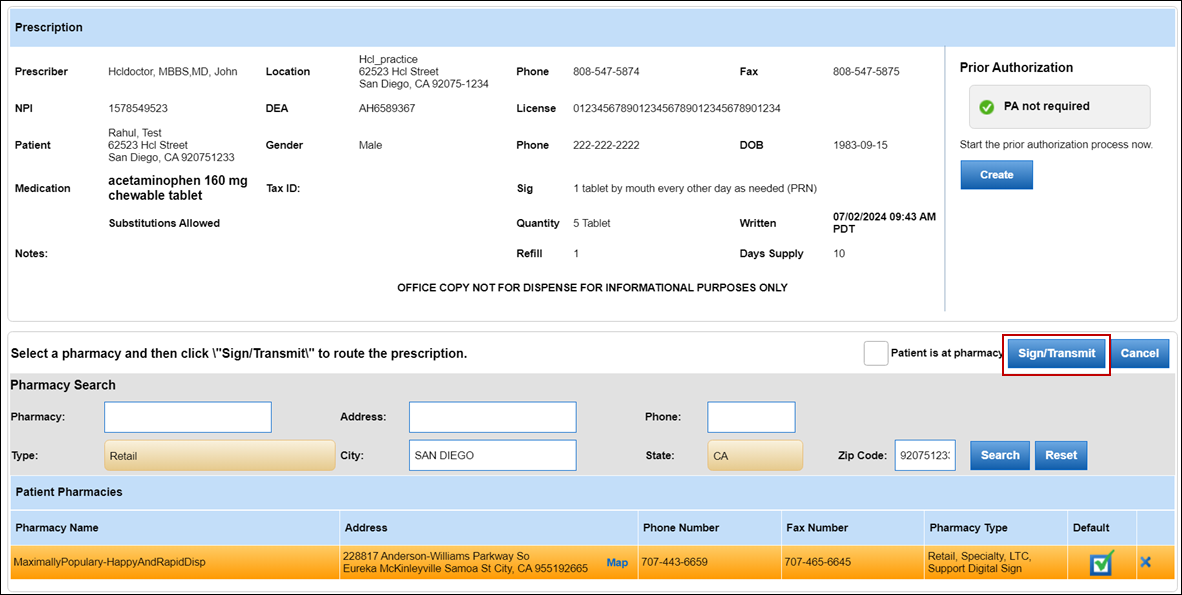
Task: Select the City field containing SAN DIEGO
Action: coord(492,455)
